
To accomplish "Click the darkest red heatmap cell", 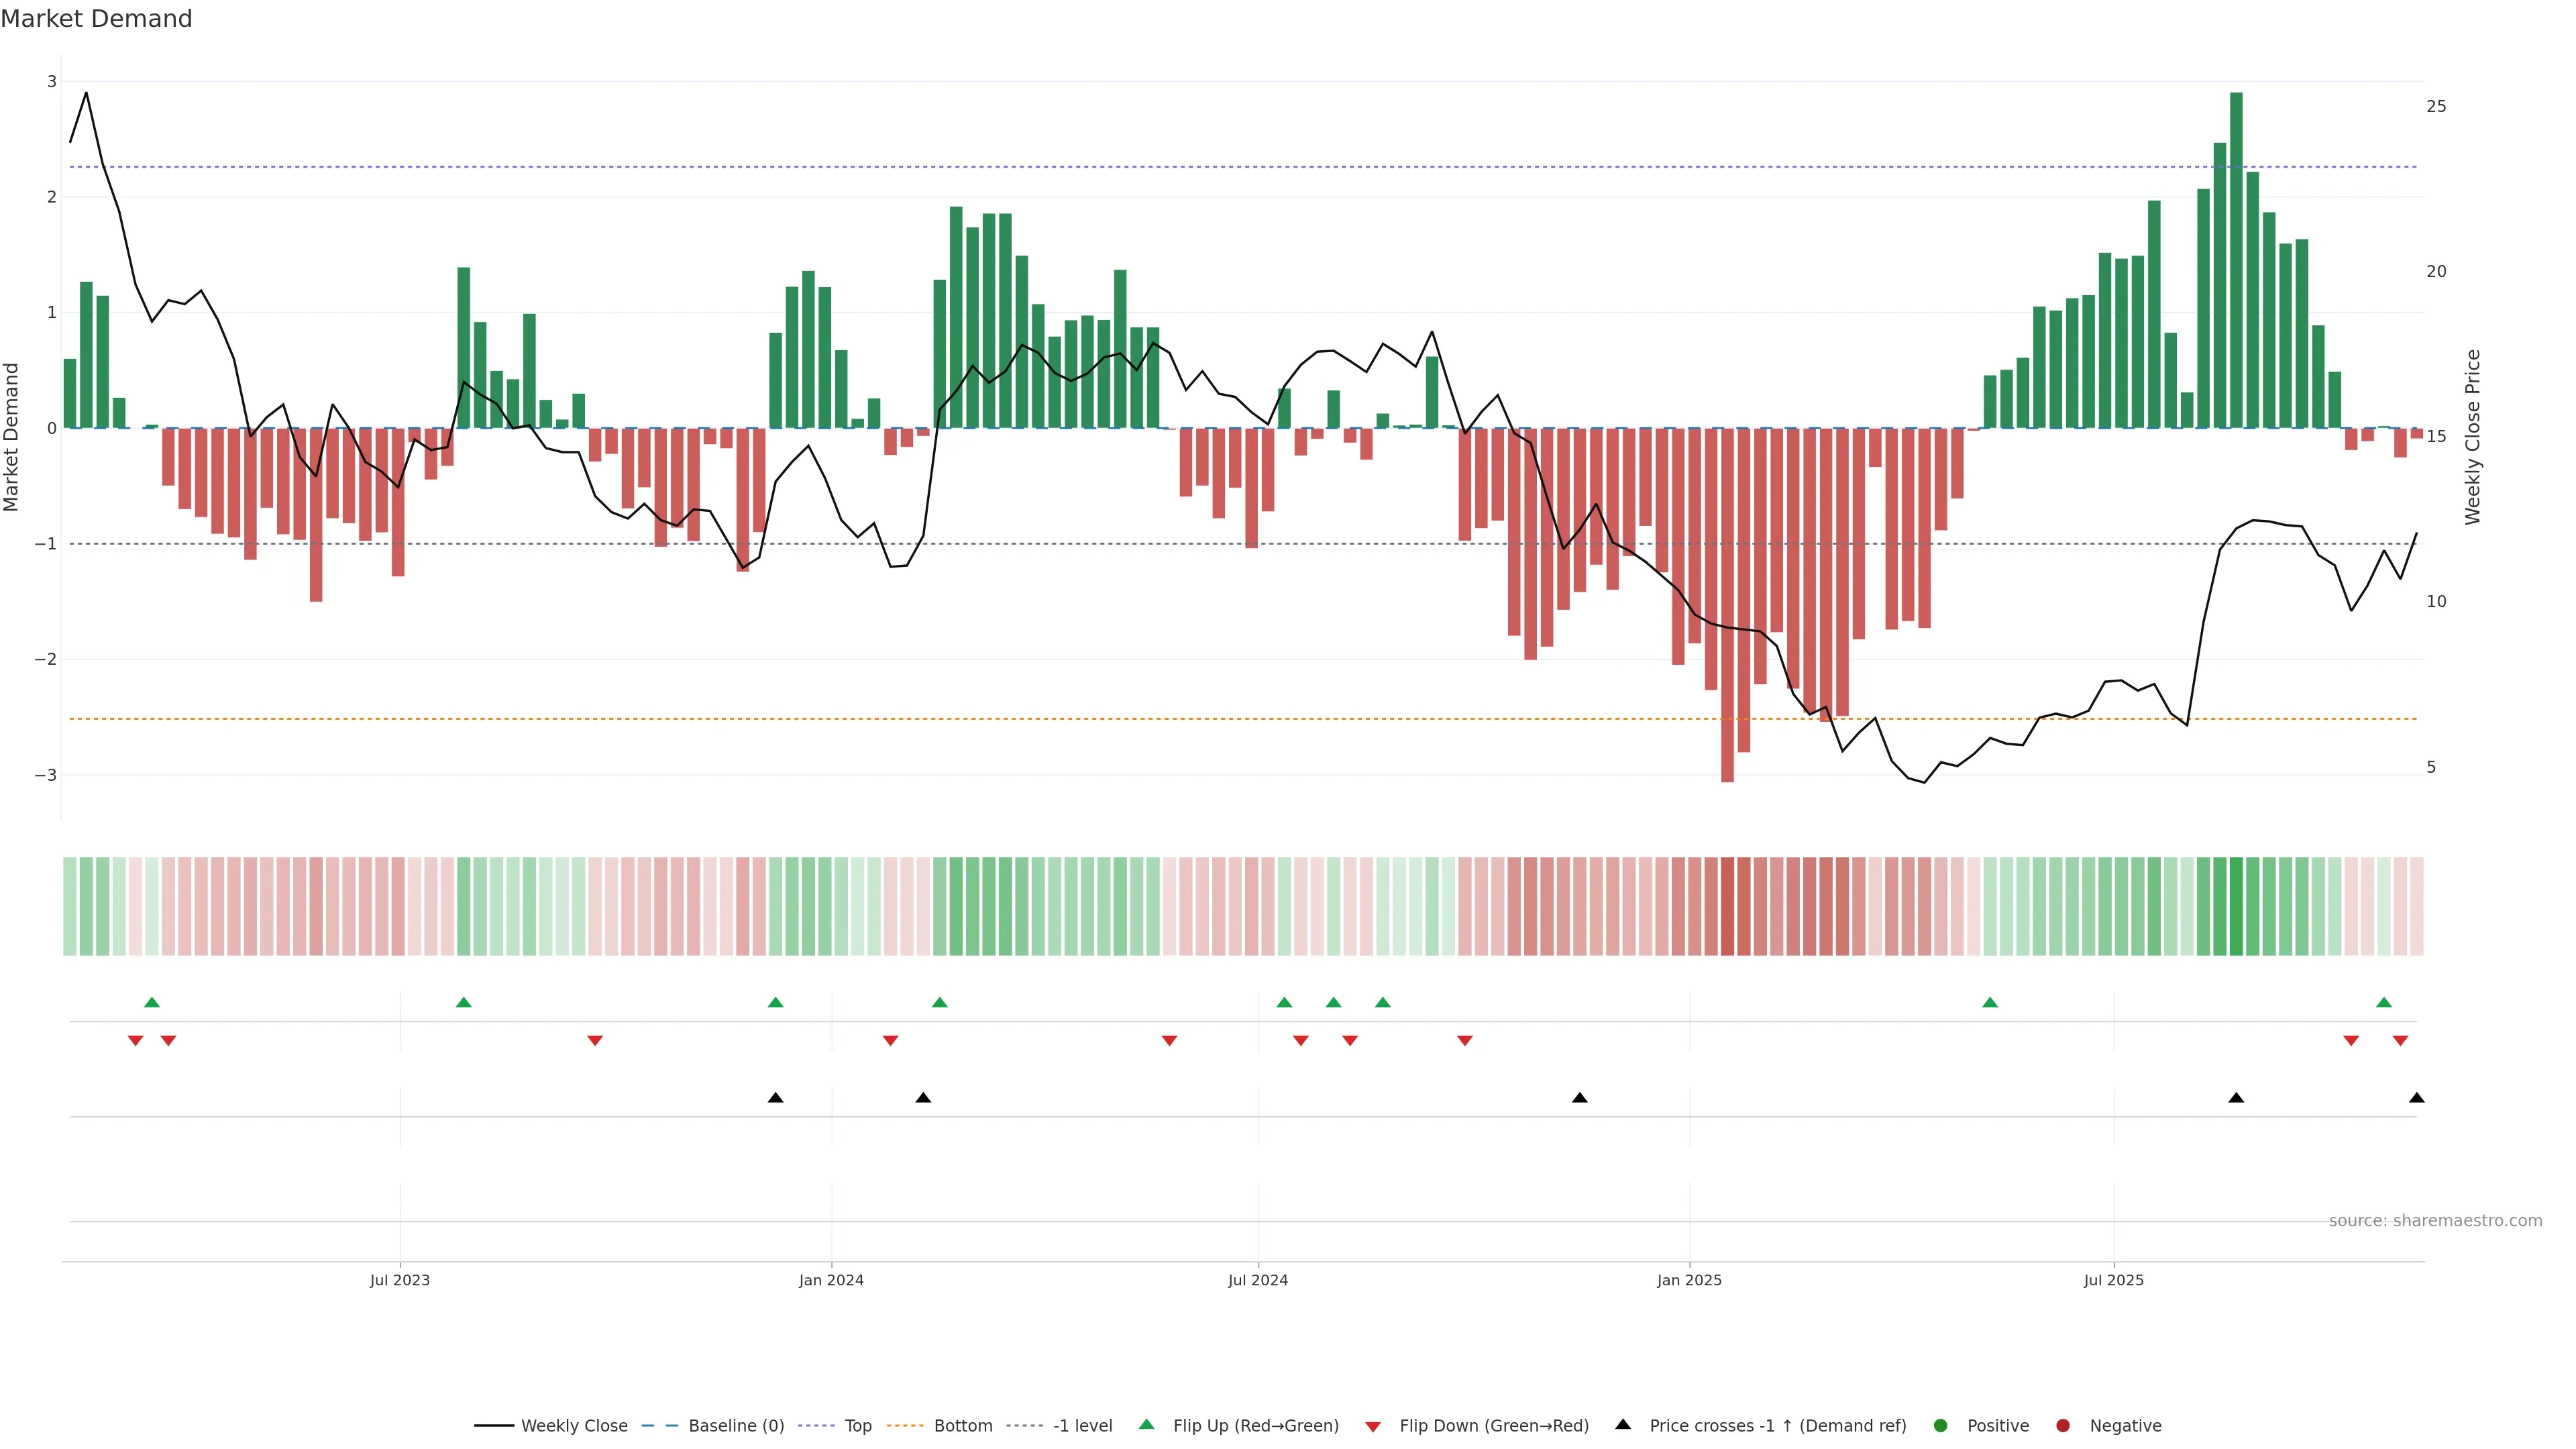I will pyautogui.click(x=1727, y=906).
